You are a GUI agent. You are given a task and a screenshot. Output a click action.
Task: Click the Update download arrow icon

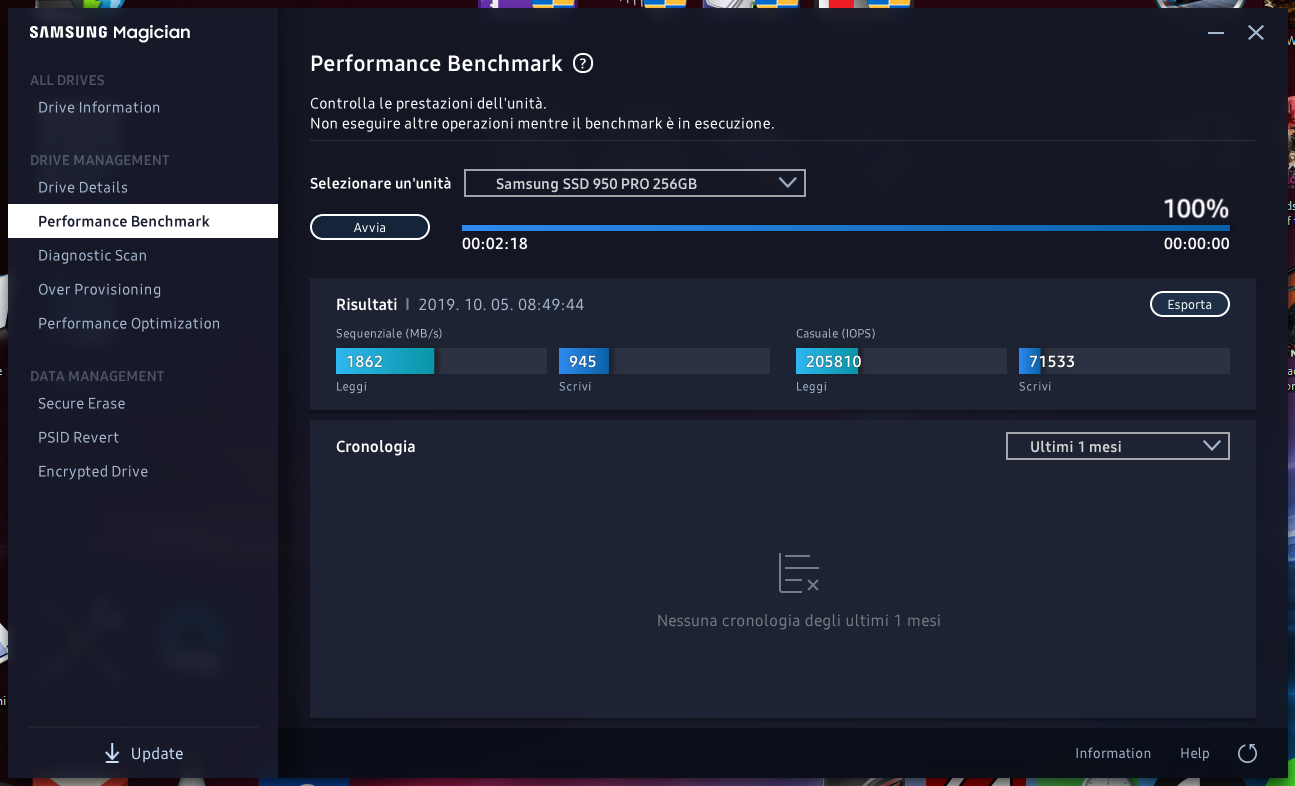112,754
